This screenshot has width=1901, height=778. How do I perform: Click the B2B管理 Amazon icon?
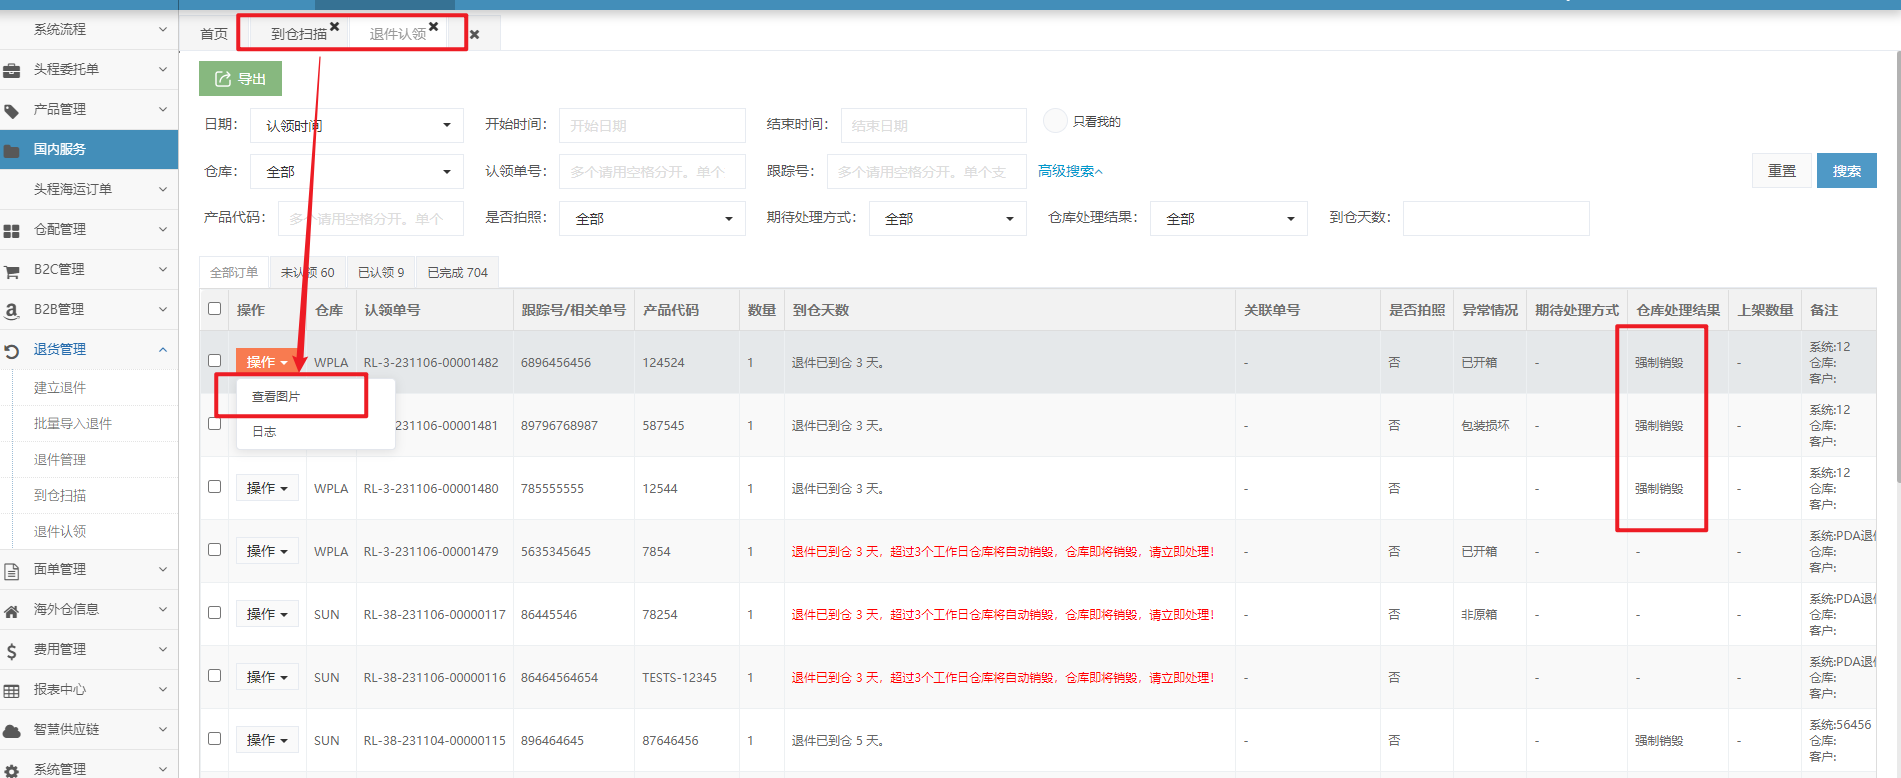[12, 310]
